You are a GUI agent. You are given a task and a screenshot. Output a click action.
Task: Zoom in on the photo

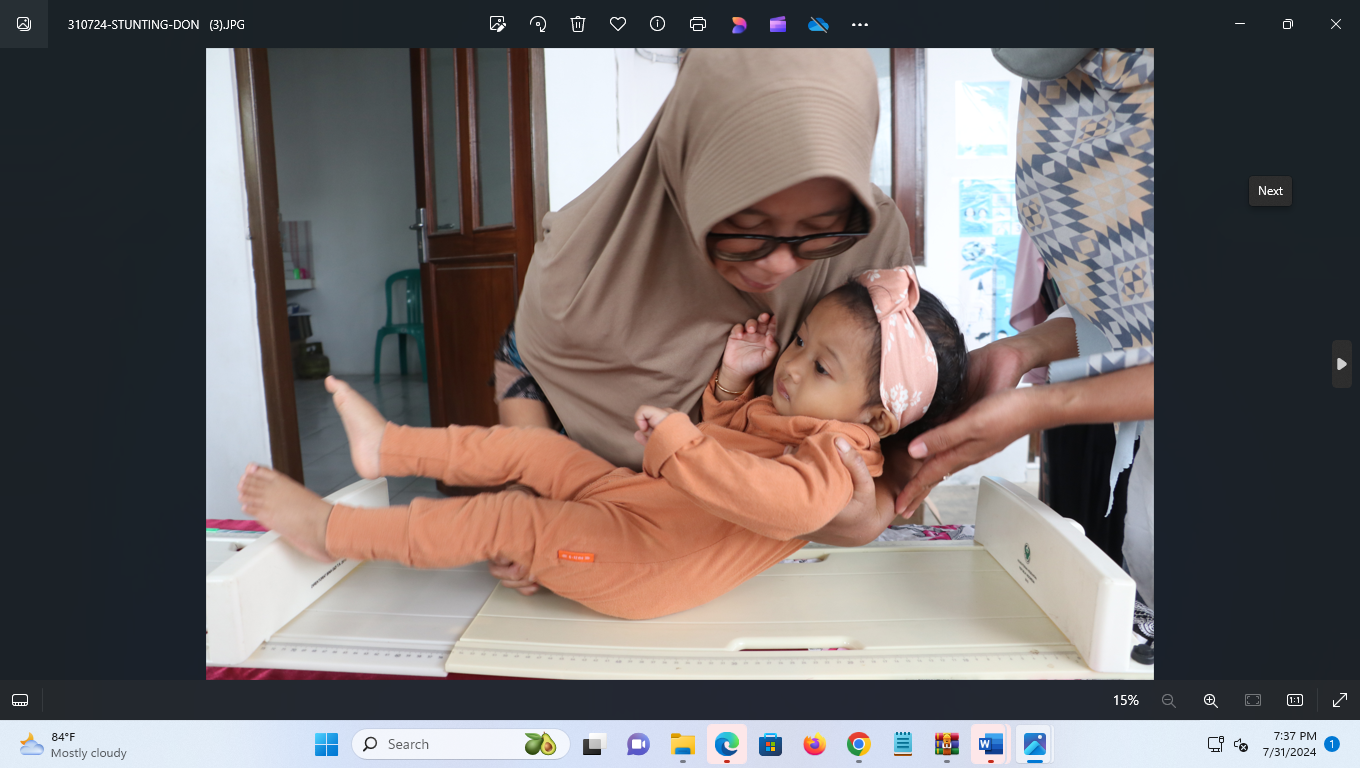1210,700
